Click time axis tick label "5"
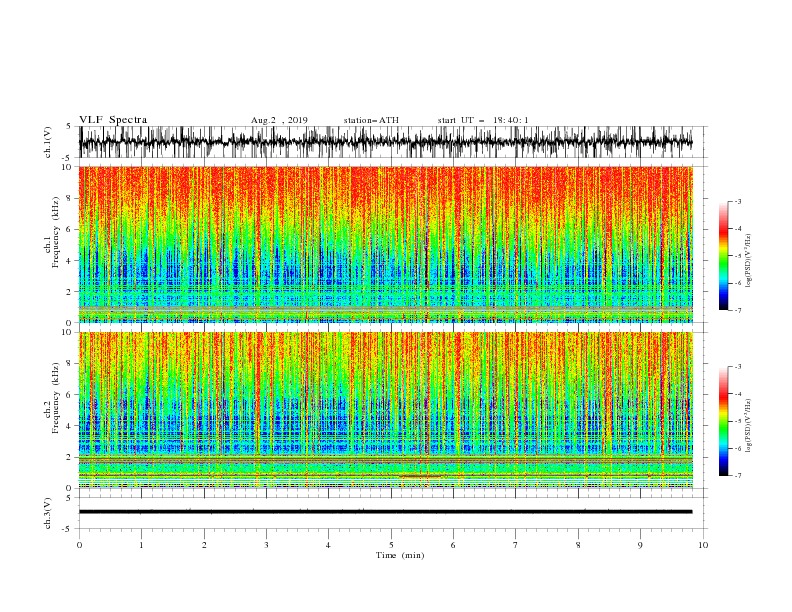Viewport: 792px width, 612px height. [x=391, y=545]
